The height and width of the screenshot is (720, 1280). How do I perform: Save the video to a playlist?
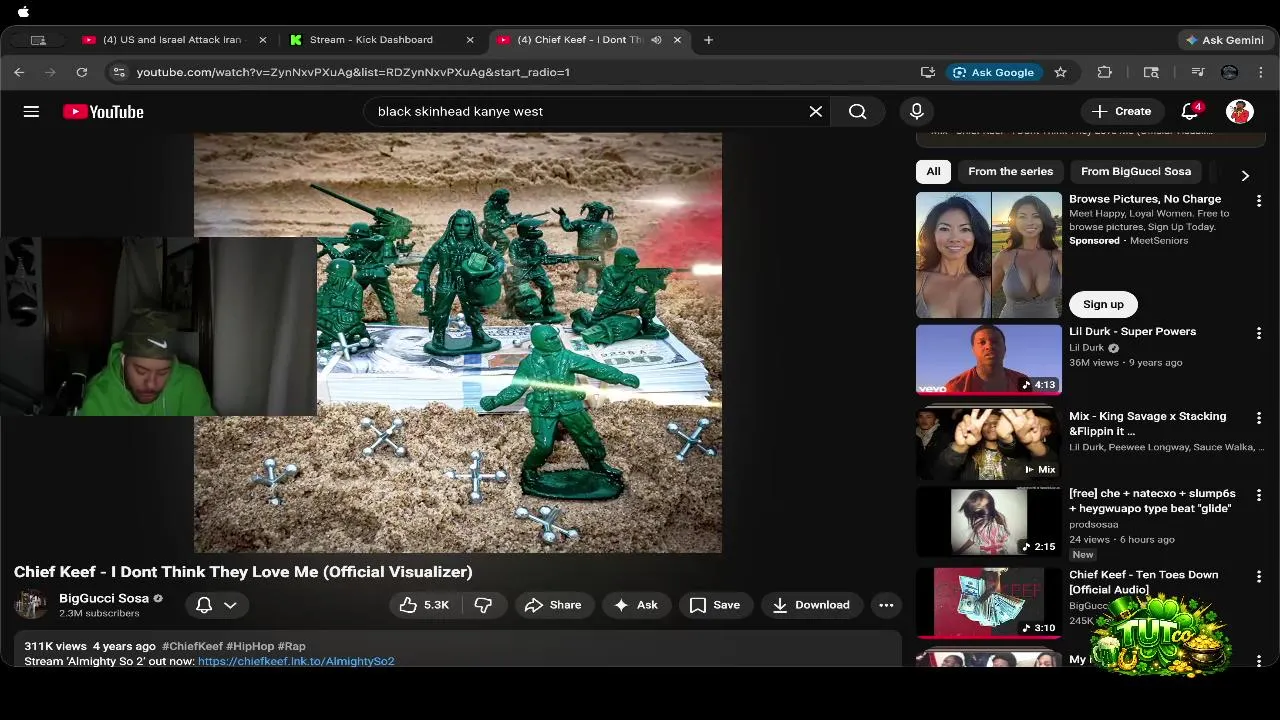715,605
